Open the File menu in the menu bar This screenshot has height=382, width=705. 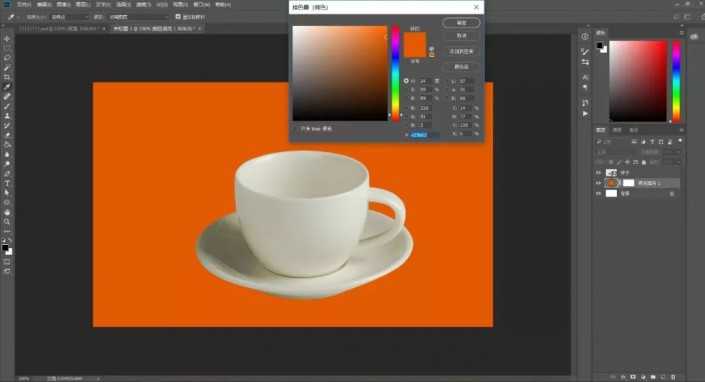click(23, 4)
